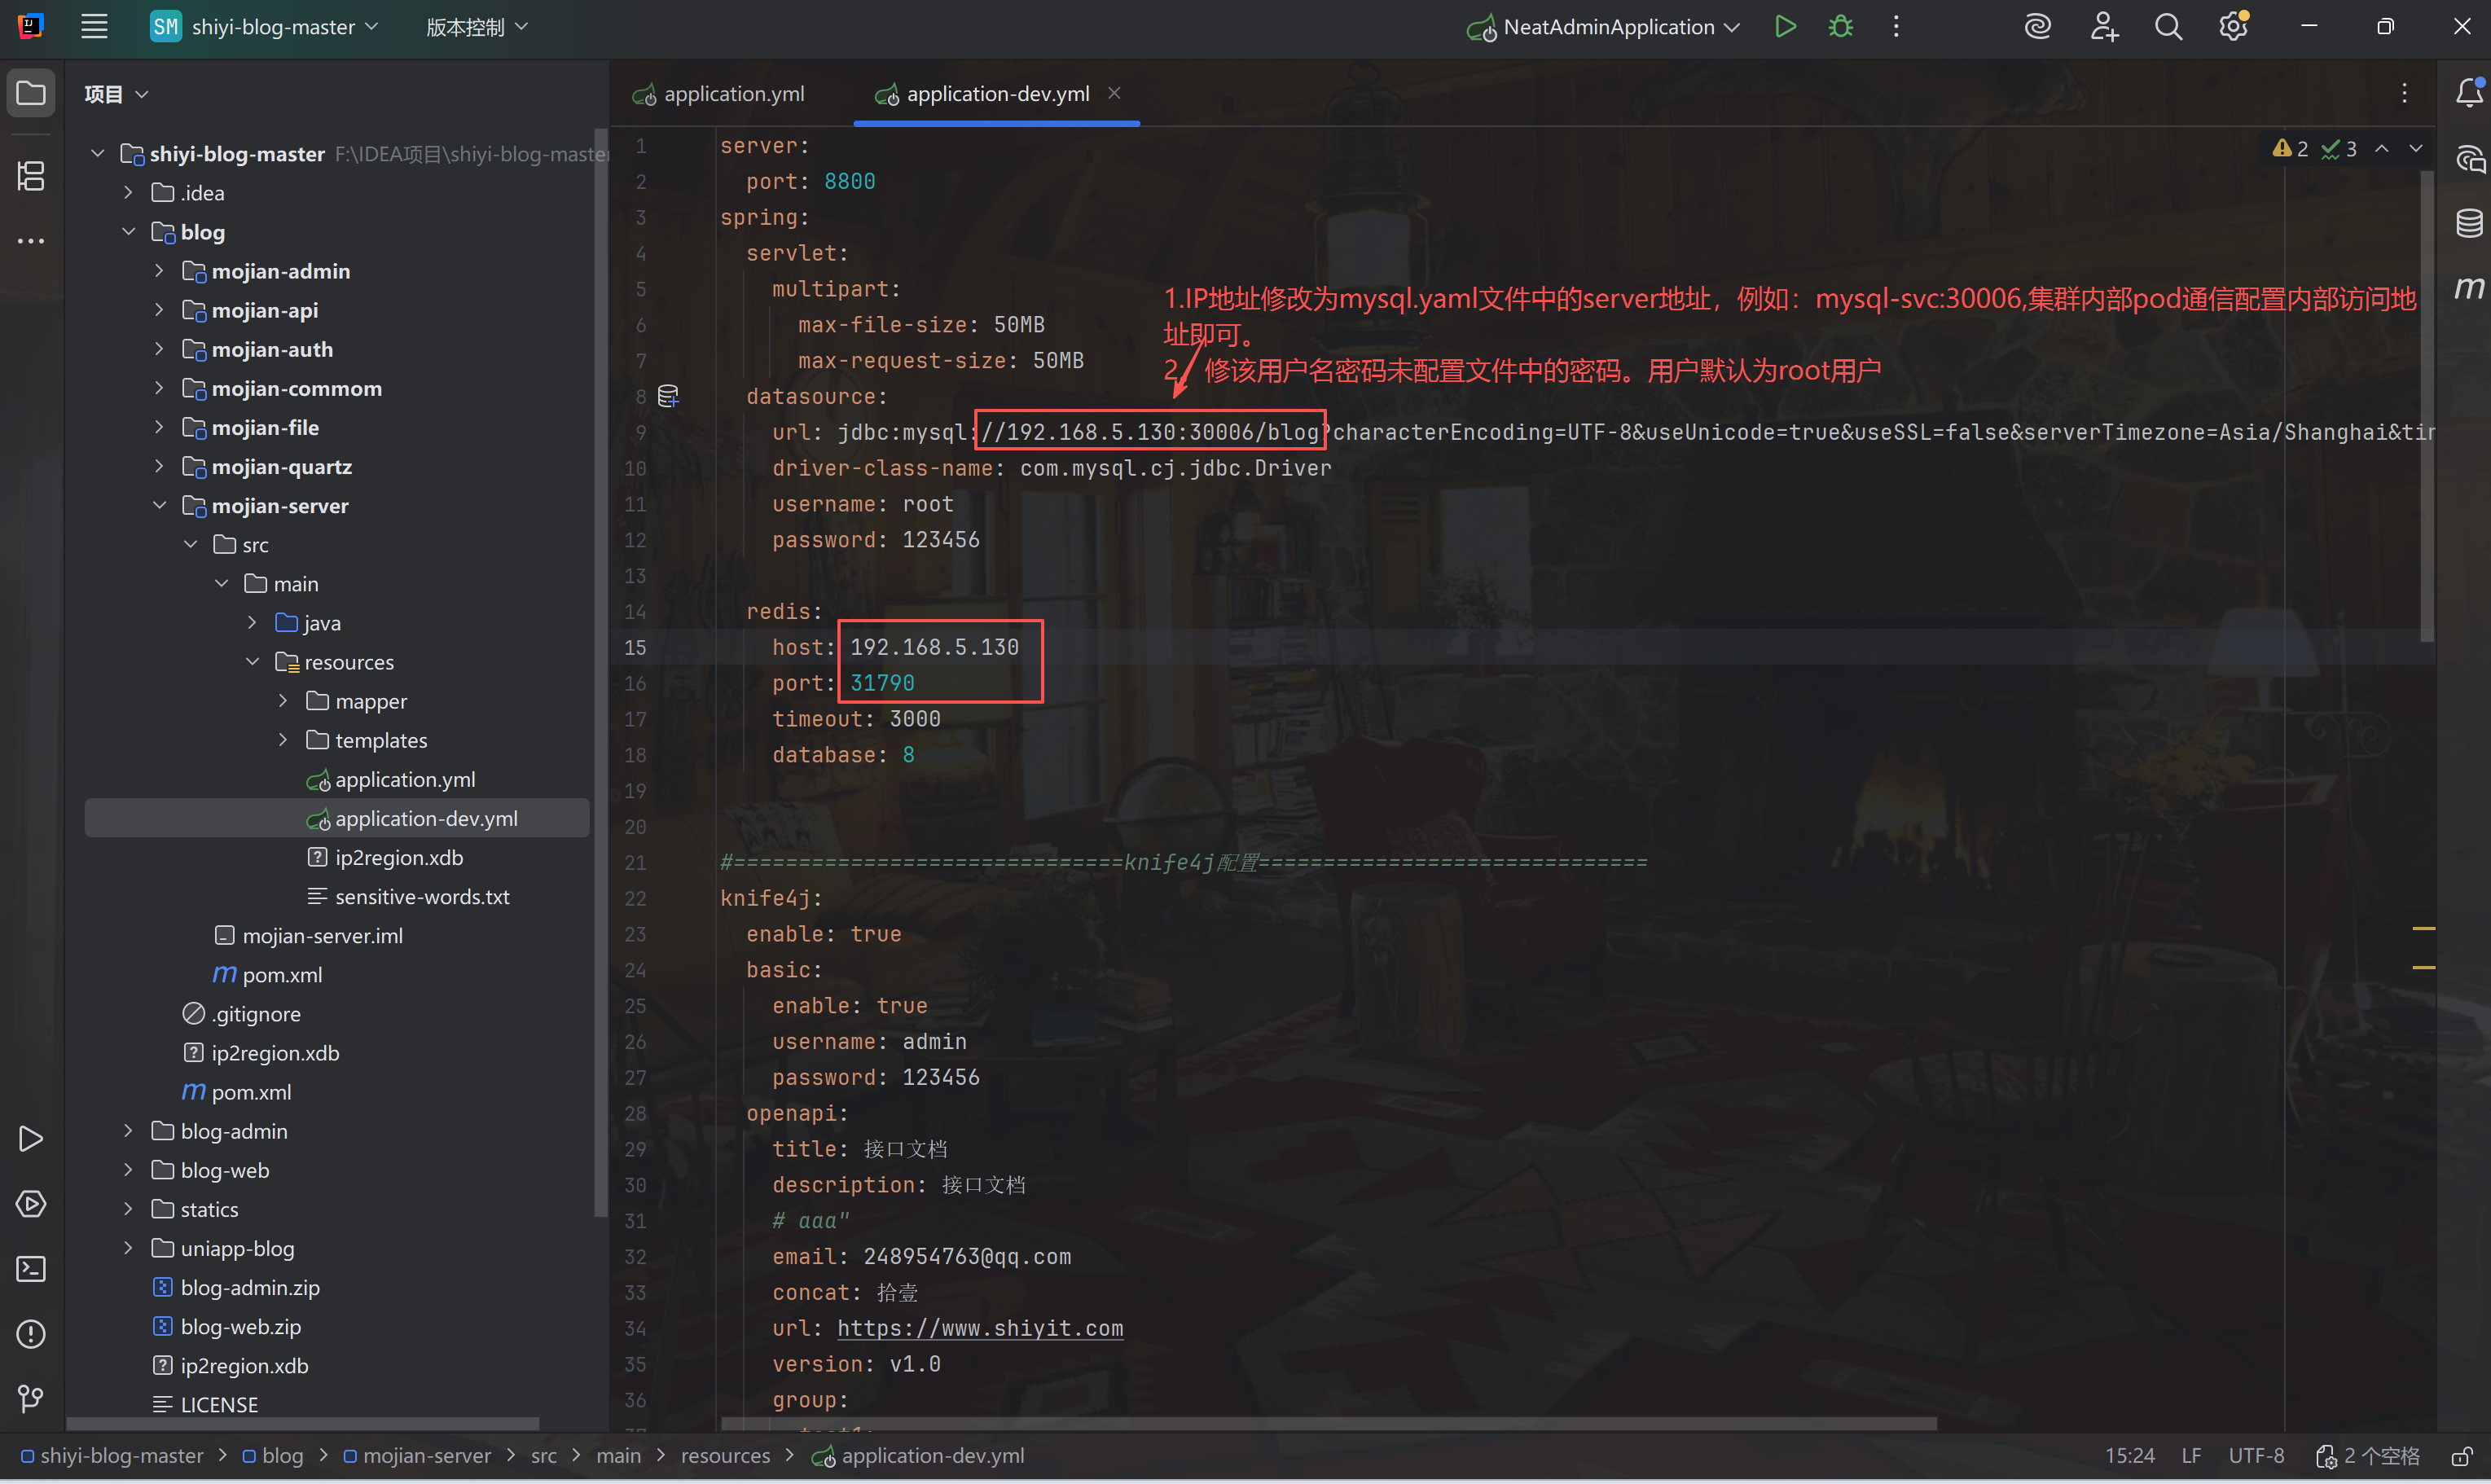Toggle the Project tool window button
2491x1484 pixels.
(x=31, y=94)
